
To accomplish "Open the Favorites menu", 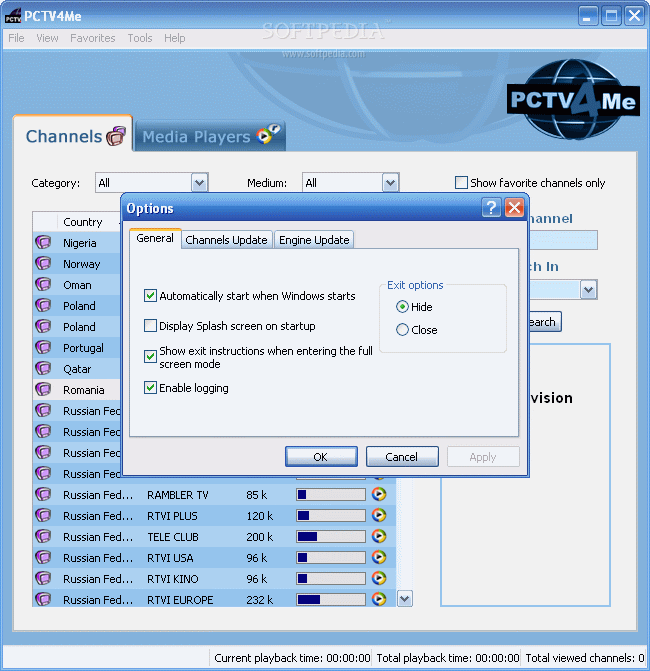I will (92, 38).
